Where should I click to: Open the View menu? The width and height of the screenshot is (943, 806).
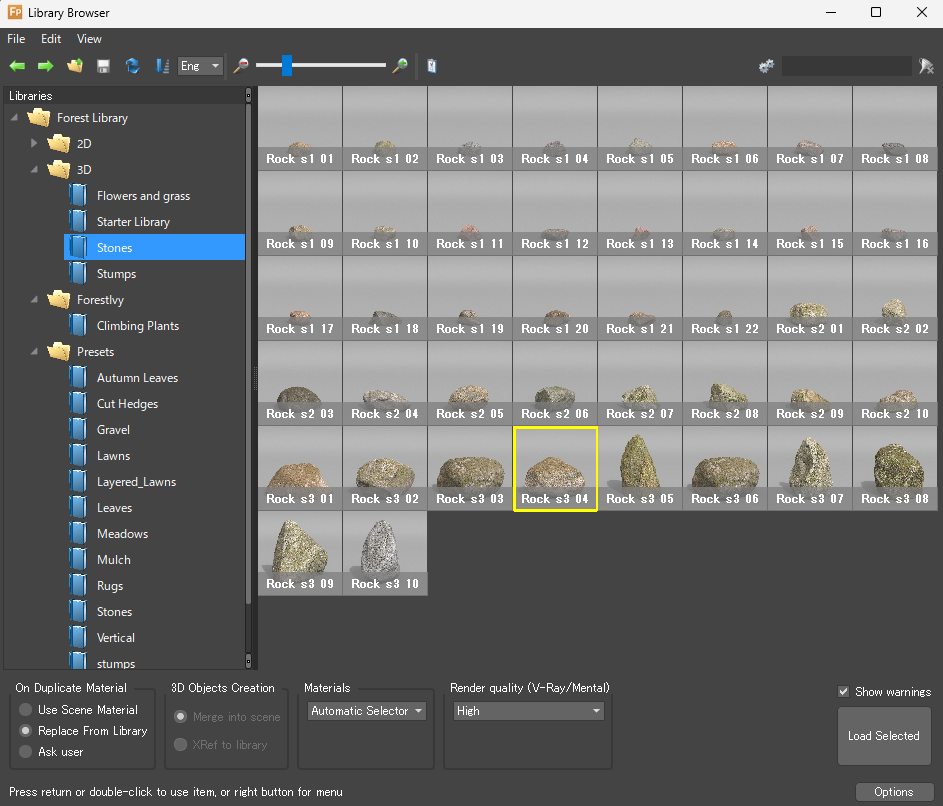click(89, 39)
